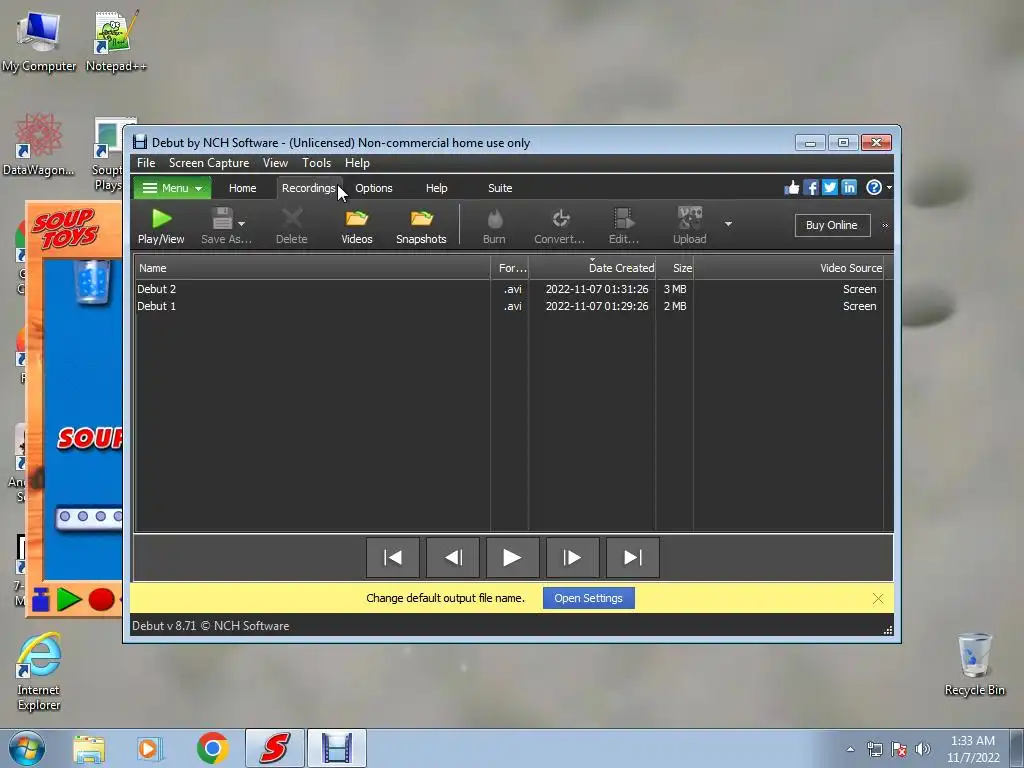Open the Help tab in the ribbon
Viewport: 1024px width, 768px height.
click(436, 188)
